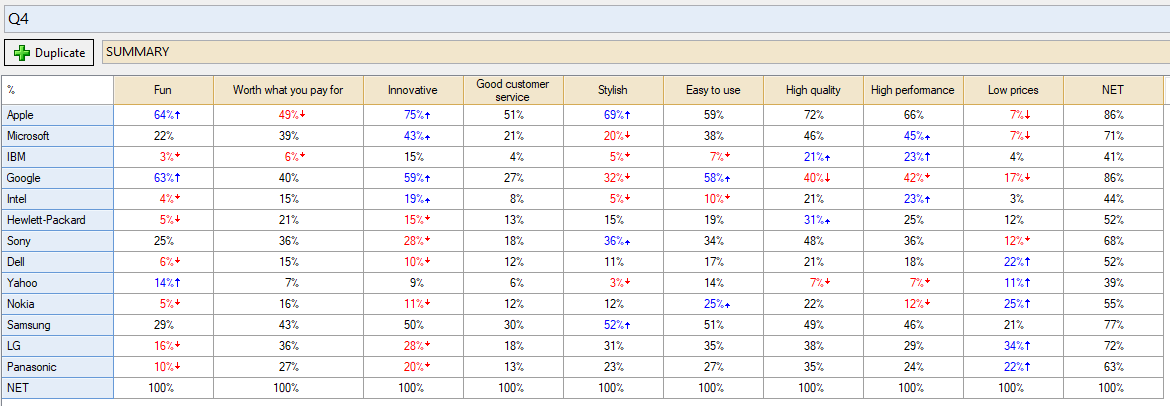Select the High performance column header

(x=913, y=90)
